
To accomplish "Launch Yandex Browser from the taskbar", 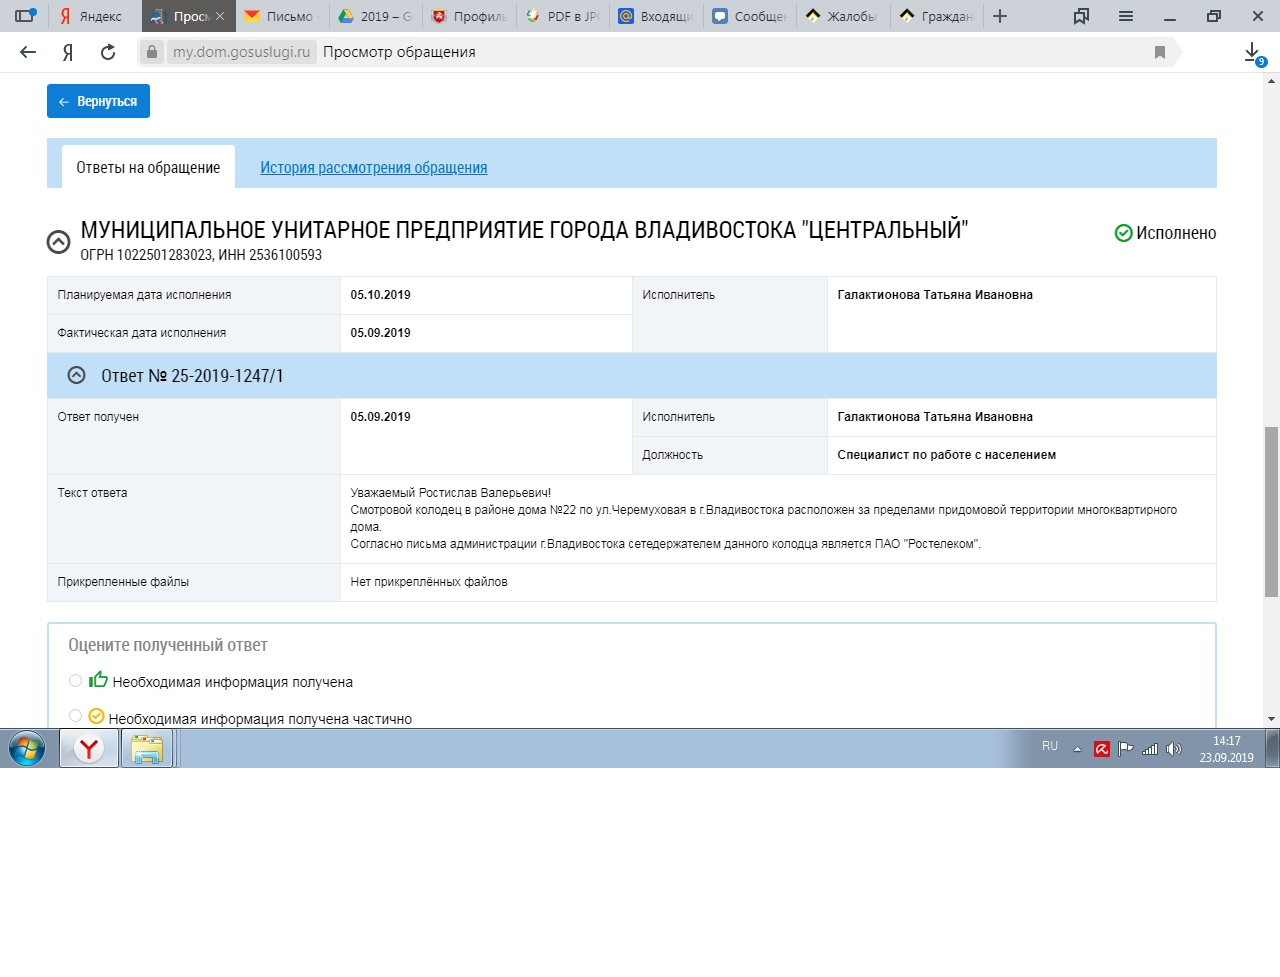I will coord(89,749).
